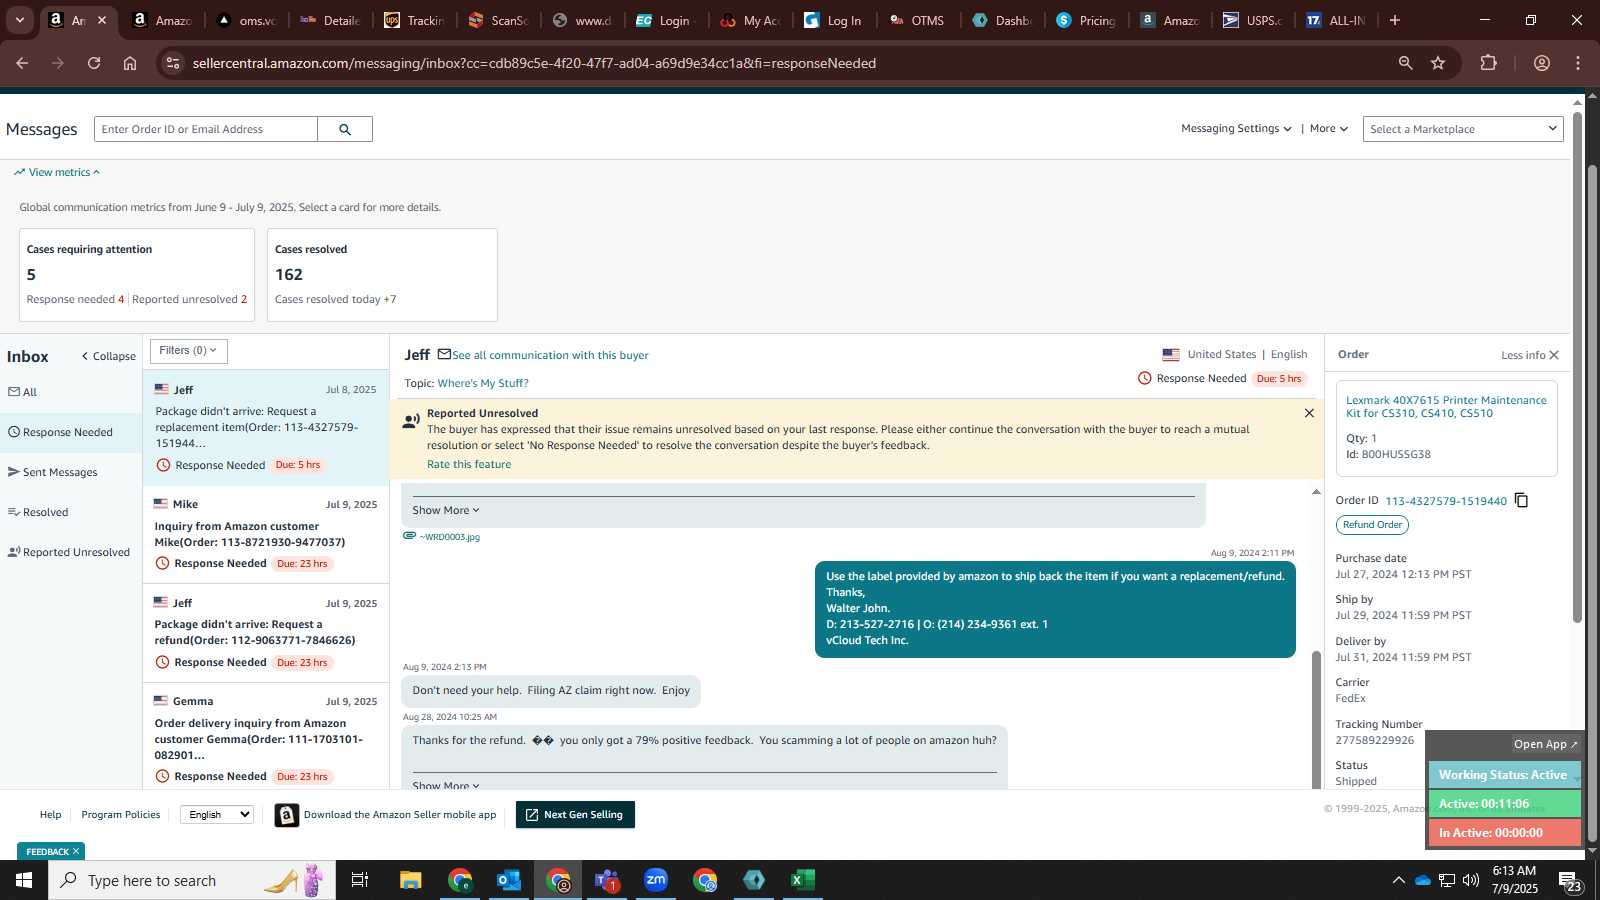Open File Explorer from taskbar

pos(411,880)
